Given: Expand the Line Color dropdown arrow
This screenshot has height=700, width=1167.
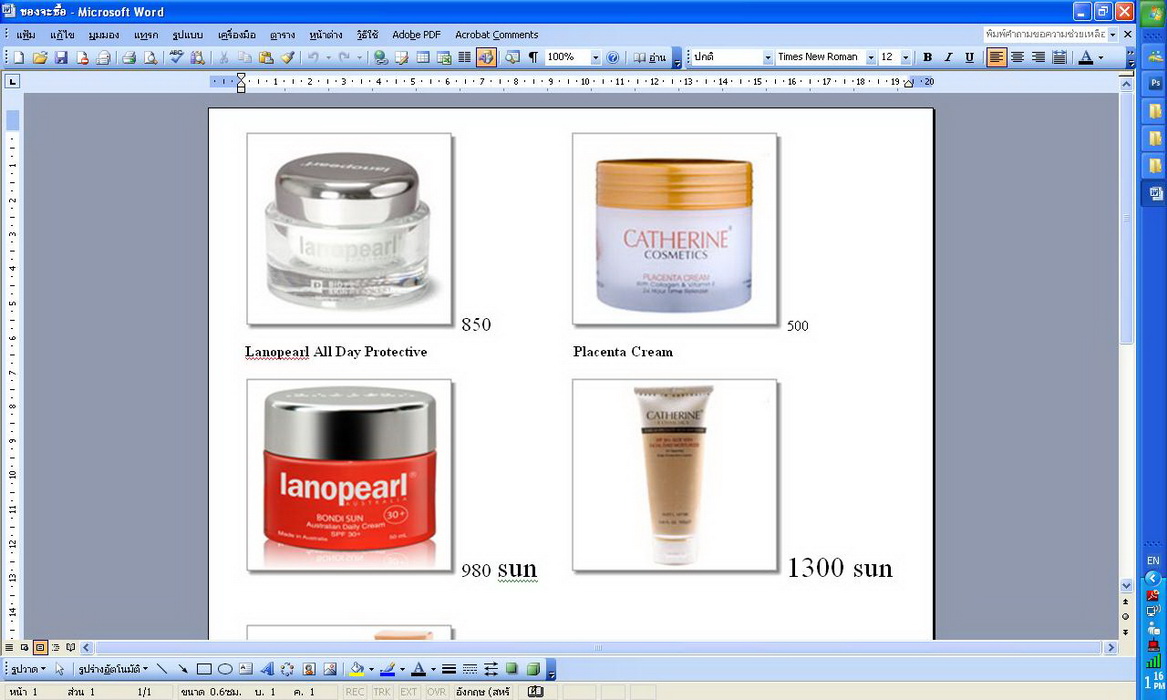Looking at the screenshot, I should click(x=403, y=670).
